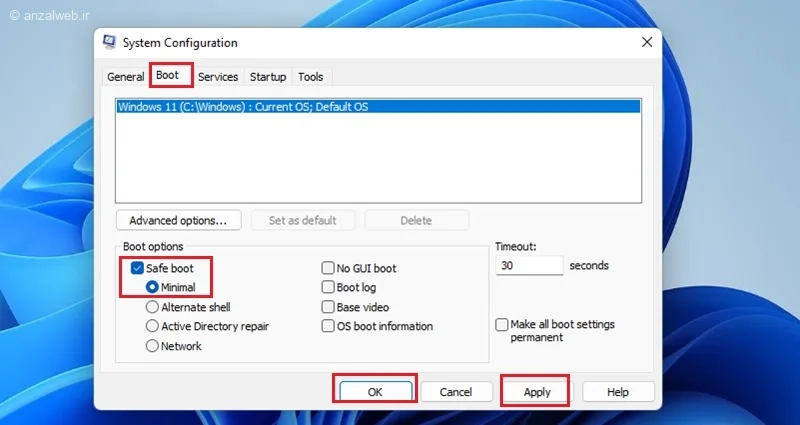Apply the boot settings
Viewport: 800px width, 425px height.
[537, 392]
